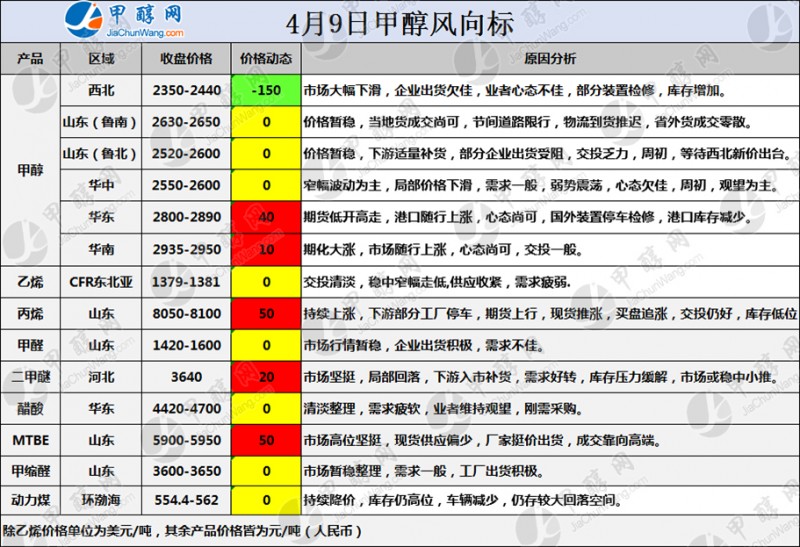Select the 动力煤 product cell
The image size is (800, 547).
31,500
